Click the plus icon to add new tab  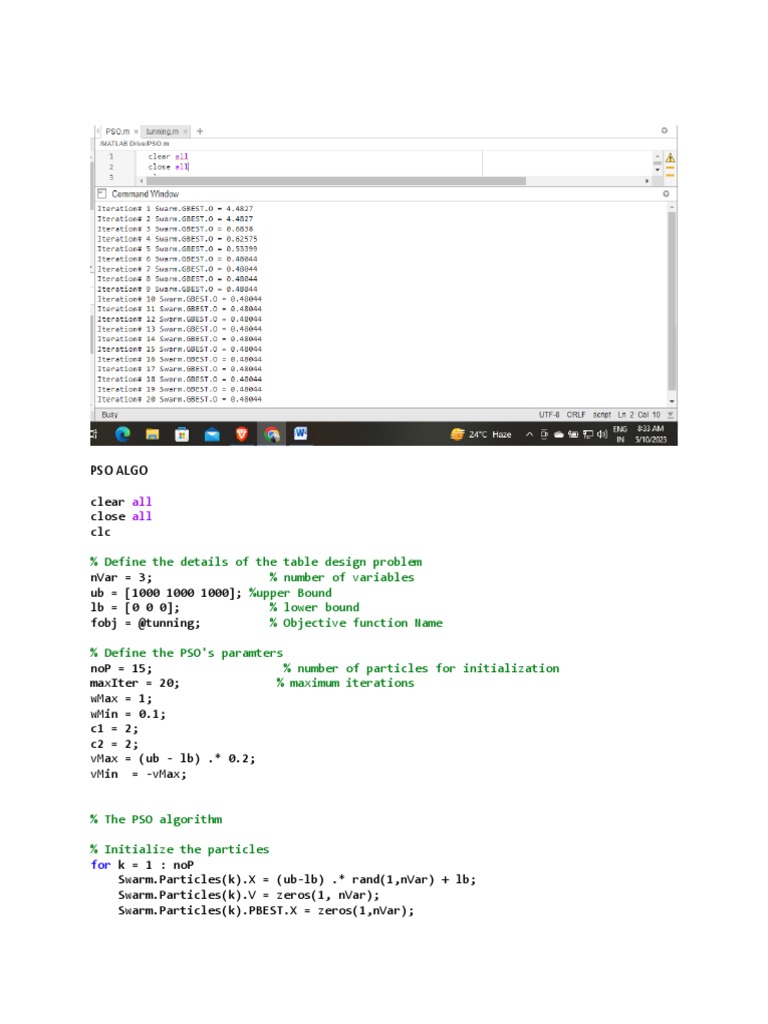(x=199, y=131)
